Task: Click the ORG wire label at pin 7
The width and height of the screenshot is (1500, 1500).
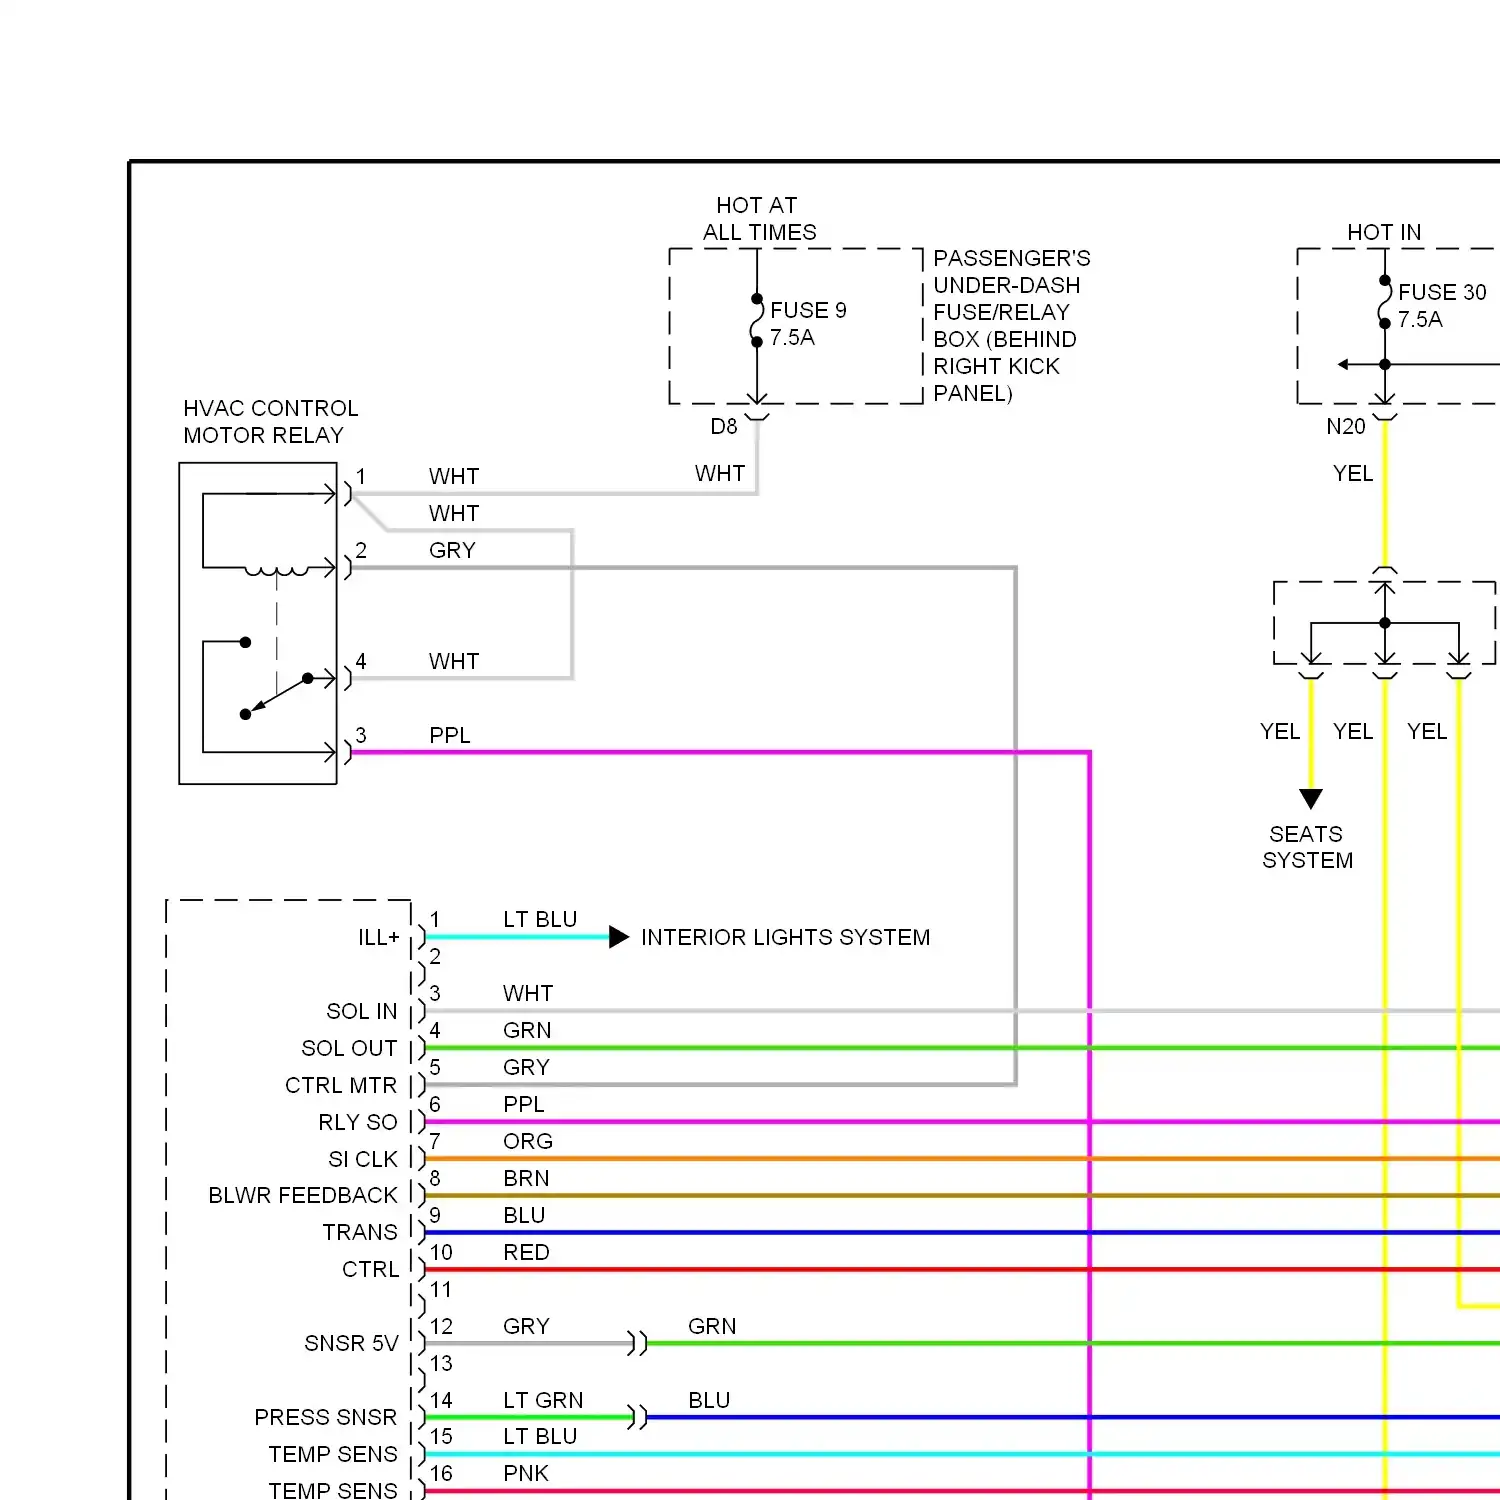Action: coord(528,1142)
